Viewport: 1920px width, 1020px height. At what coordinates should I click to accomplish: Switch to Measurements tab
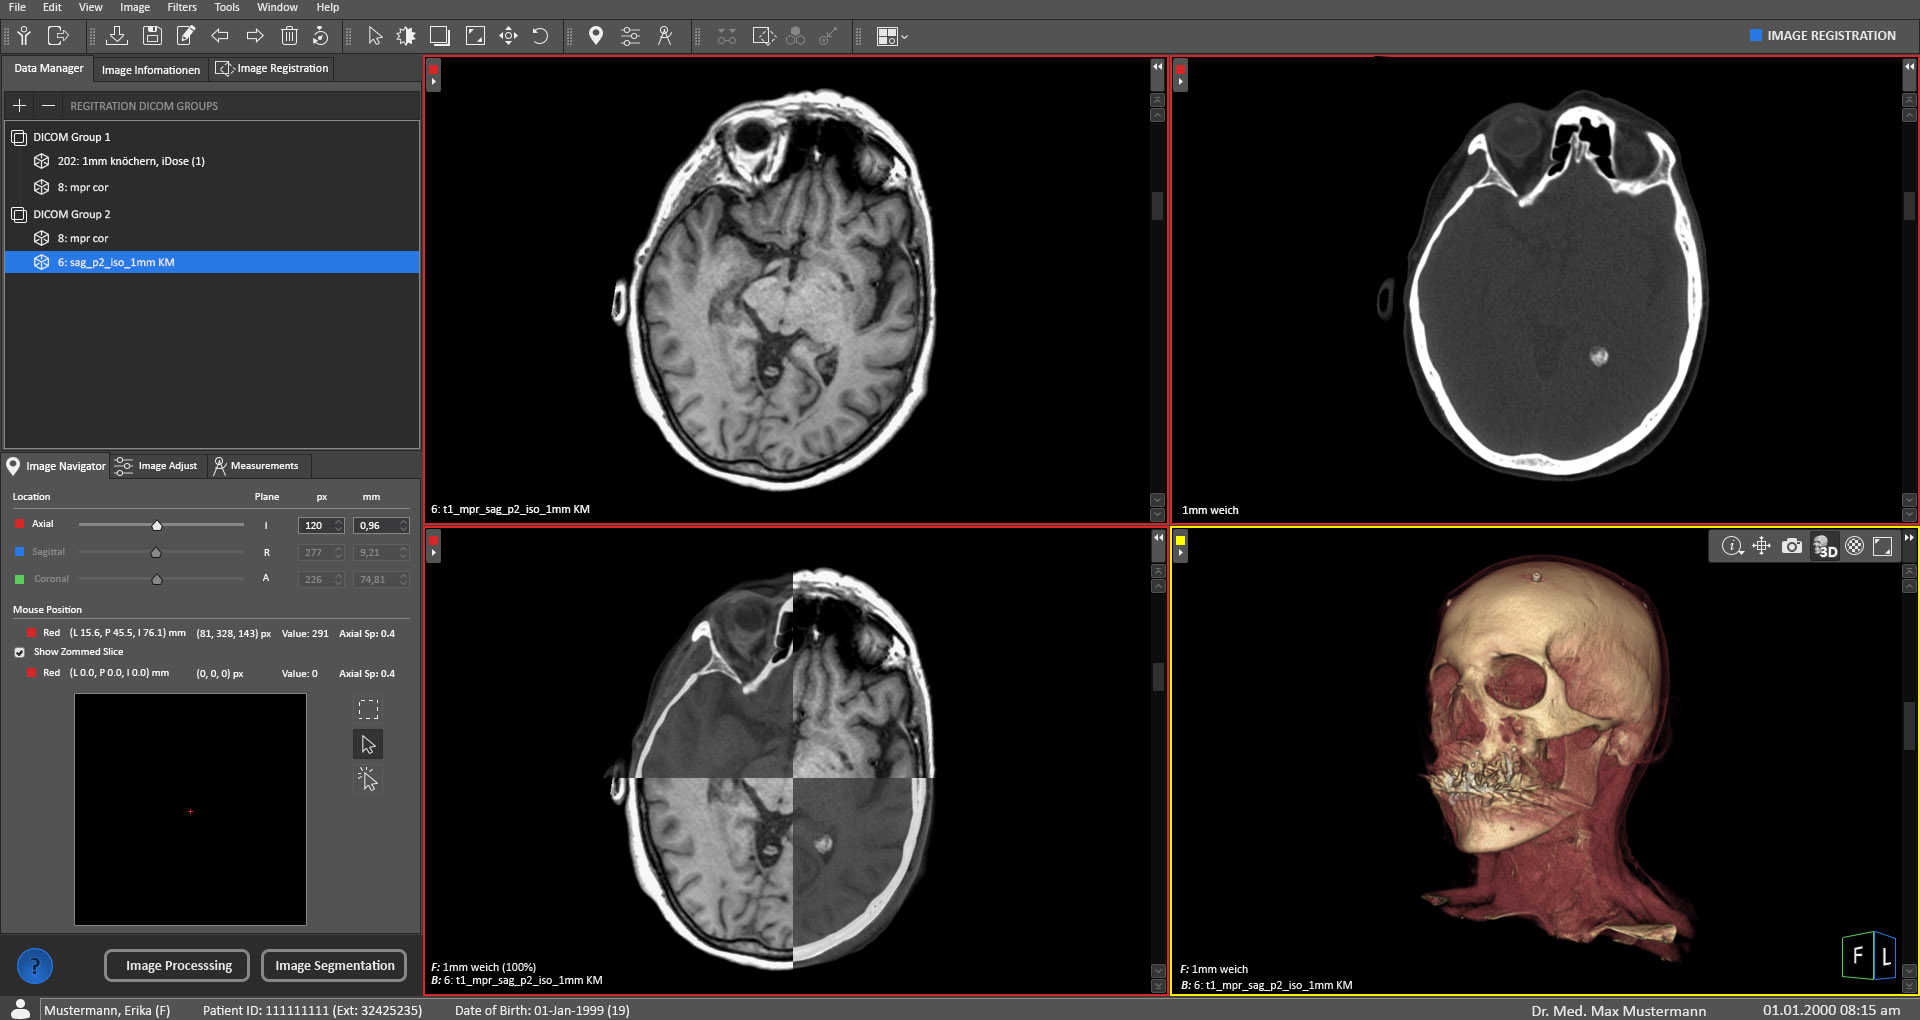[256, 466]
